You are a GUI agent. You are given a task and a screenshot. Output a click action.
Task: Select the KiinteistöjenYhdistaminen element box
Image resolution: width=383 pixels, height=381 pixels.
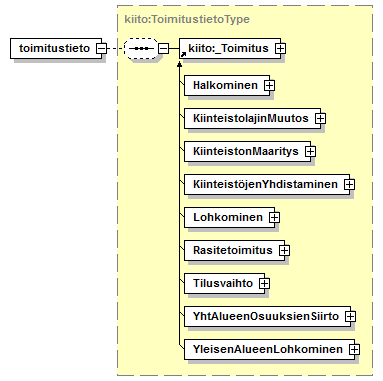click(x=267, y=185)
